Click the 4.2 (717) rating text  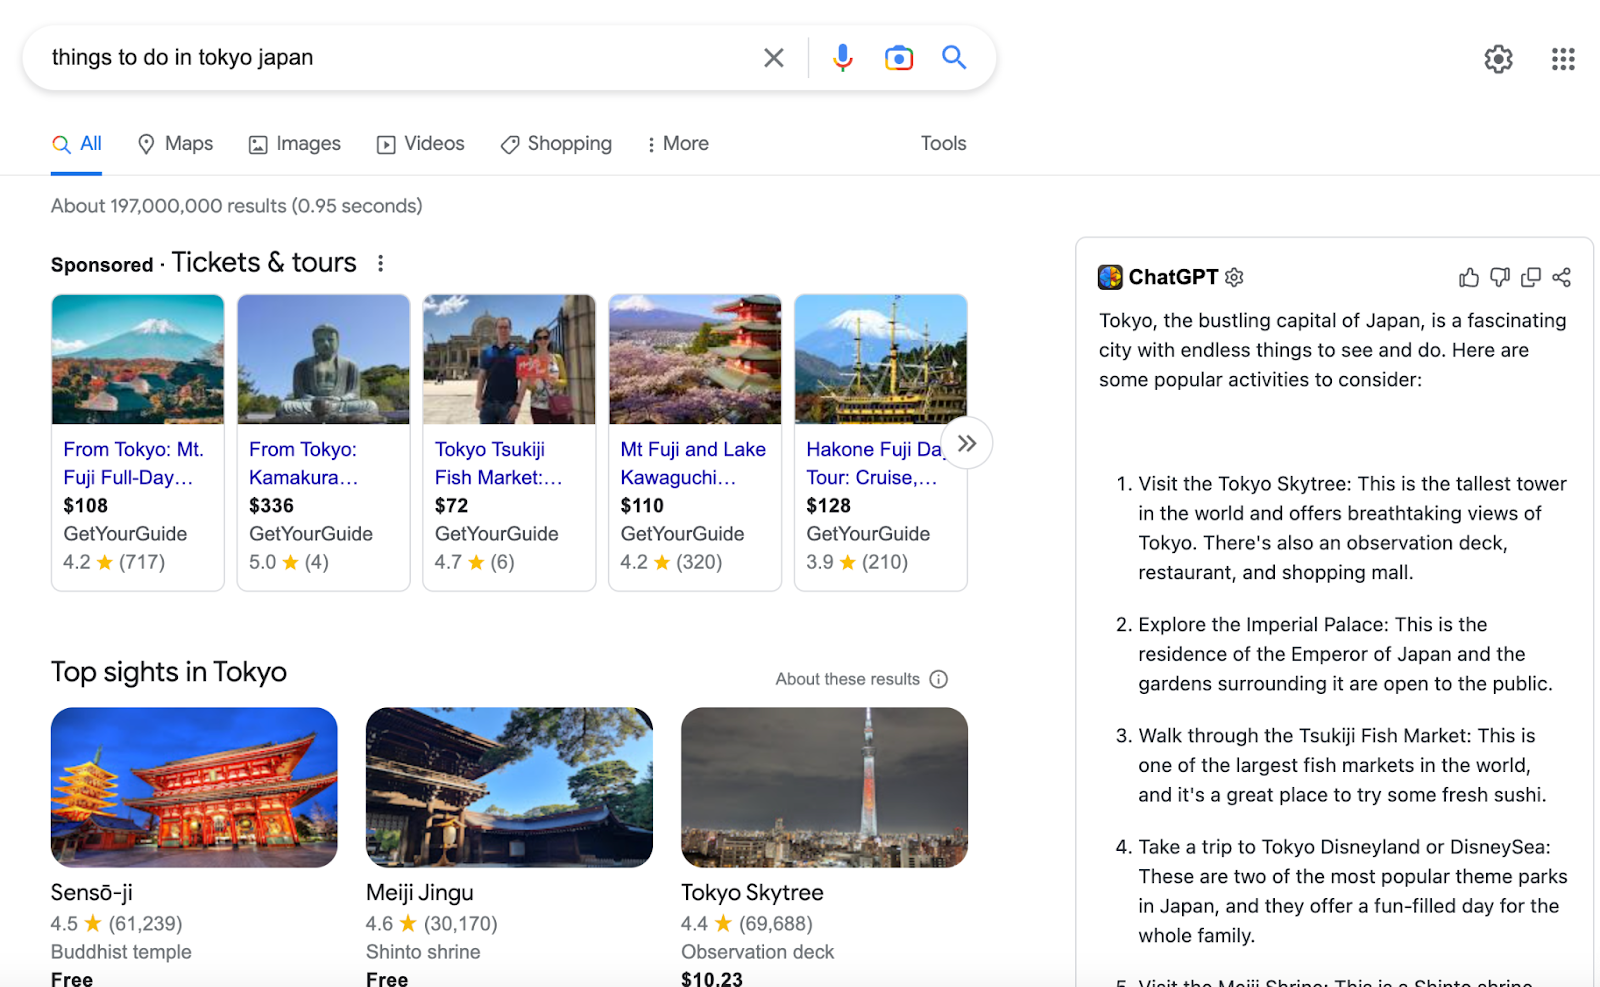coord(114,562)
